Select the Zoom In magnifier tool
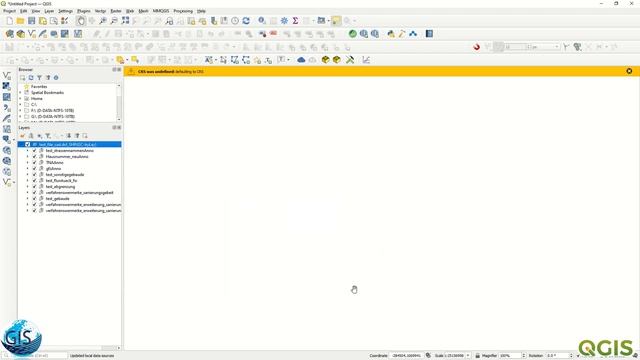Image resolution: width=640 pixels, height=360 pixels. [103, 21]
